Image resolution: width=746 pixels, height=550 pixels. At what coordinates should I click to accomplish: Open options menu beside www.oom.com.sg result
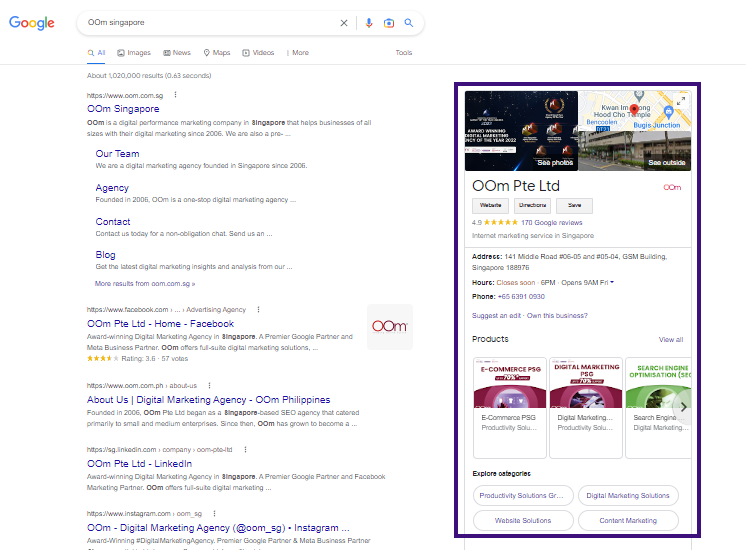click(176, 95)
